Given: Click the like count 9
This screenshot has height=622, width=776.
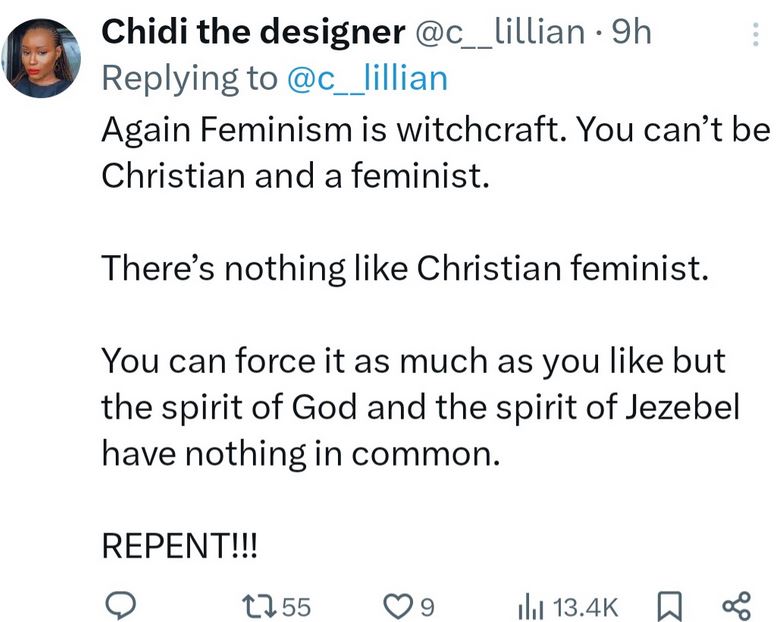Looking at the screenshot, I should [426, 606].
